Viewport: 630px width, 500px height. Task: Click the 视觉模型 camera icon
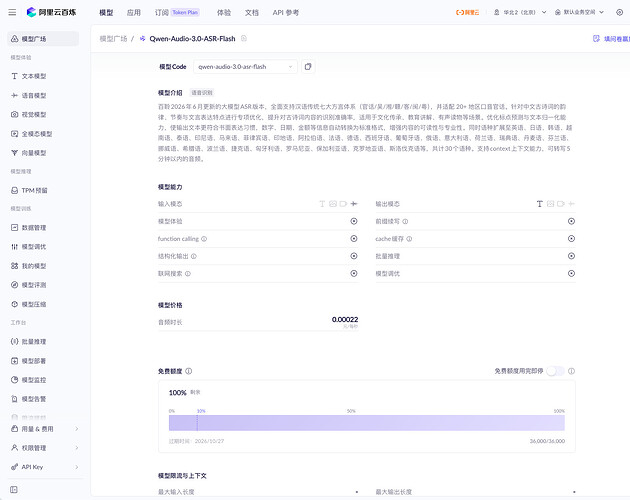point(14,115)
